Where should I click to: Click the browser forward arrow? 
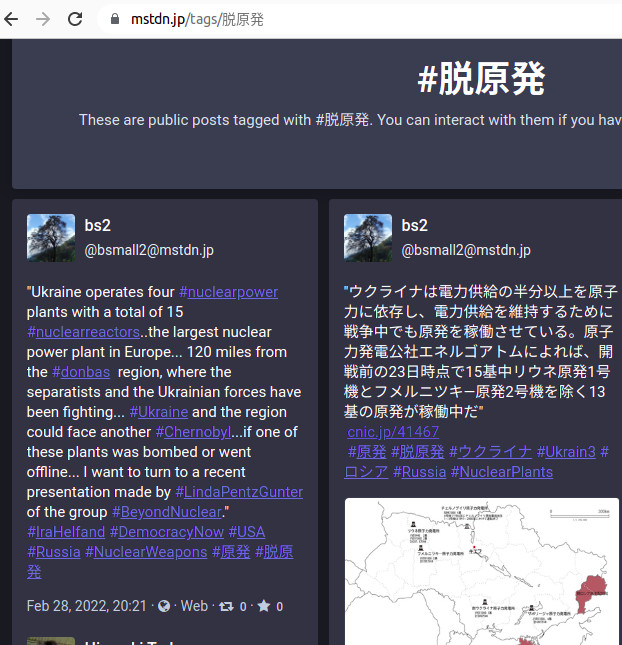[43, 19]
